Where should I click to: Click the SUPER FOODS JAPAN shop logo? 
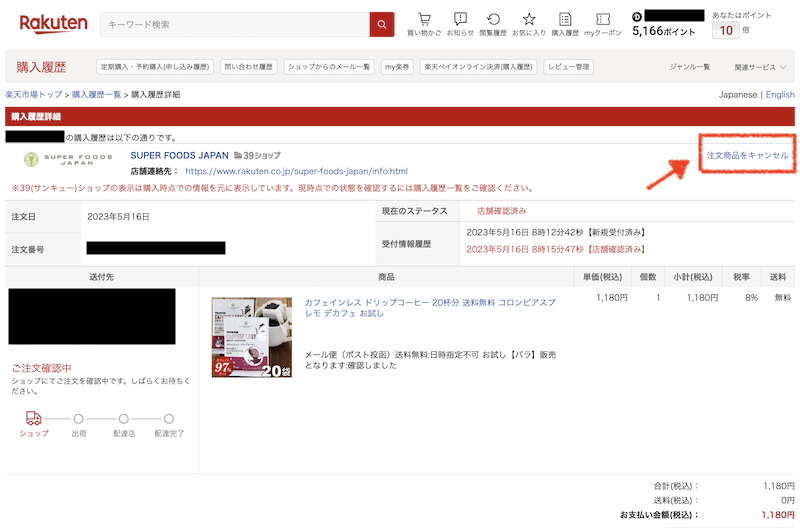tap(68, 159)
